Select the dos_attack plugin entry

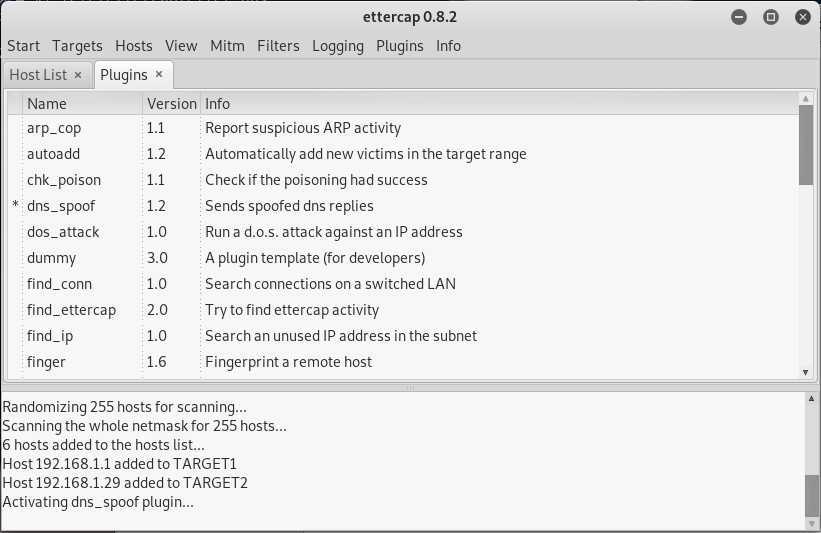pyautogui.click(x=63, y=232)
